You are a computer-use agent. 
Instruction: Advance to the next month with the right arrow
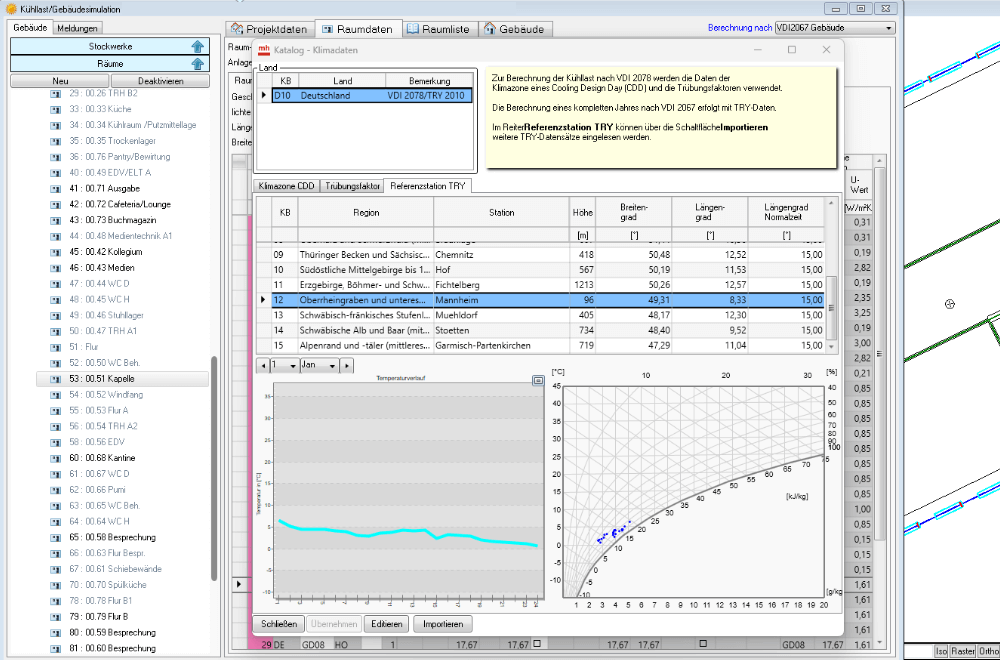click(x=348, y=366)
